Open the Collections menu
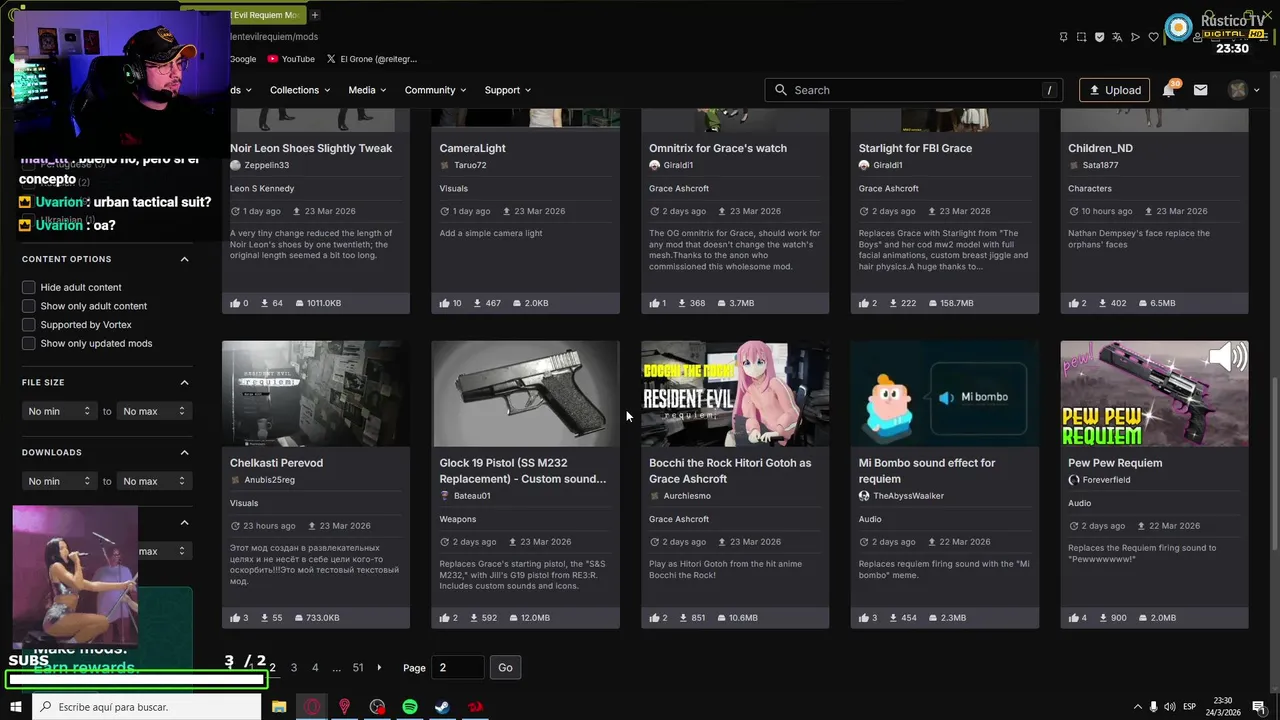The height and width of the screenshot is (720, 1280). (x=300, y=90)
